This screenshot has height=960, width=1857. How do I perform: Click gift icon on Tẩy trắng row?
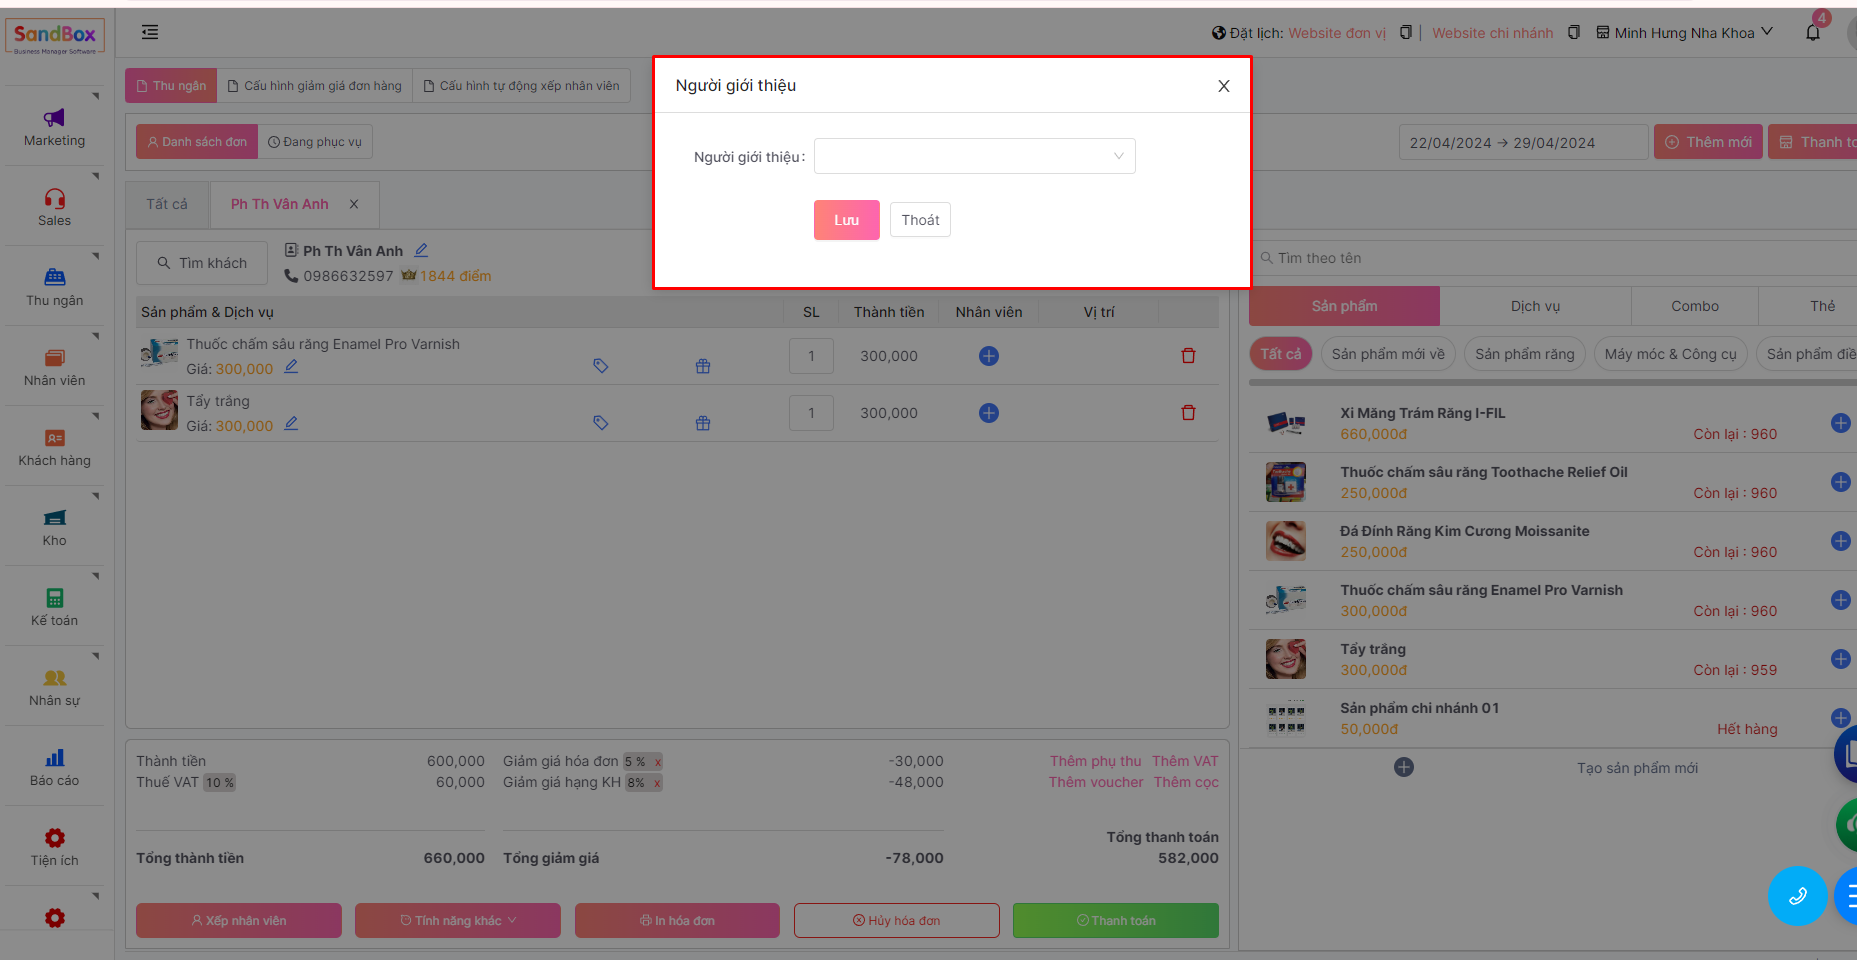pos(703,423)
